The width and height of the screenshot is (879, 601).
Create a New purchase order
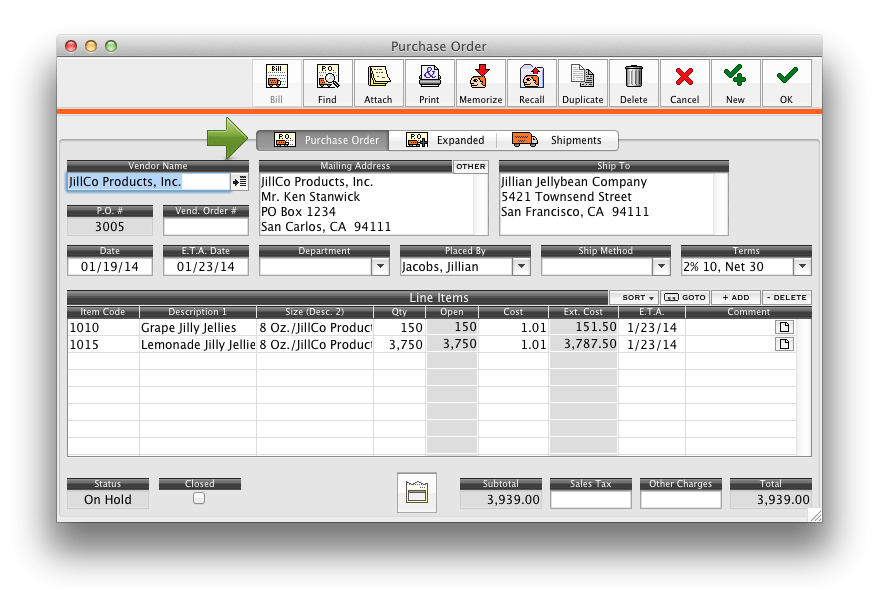coord(735,83)
